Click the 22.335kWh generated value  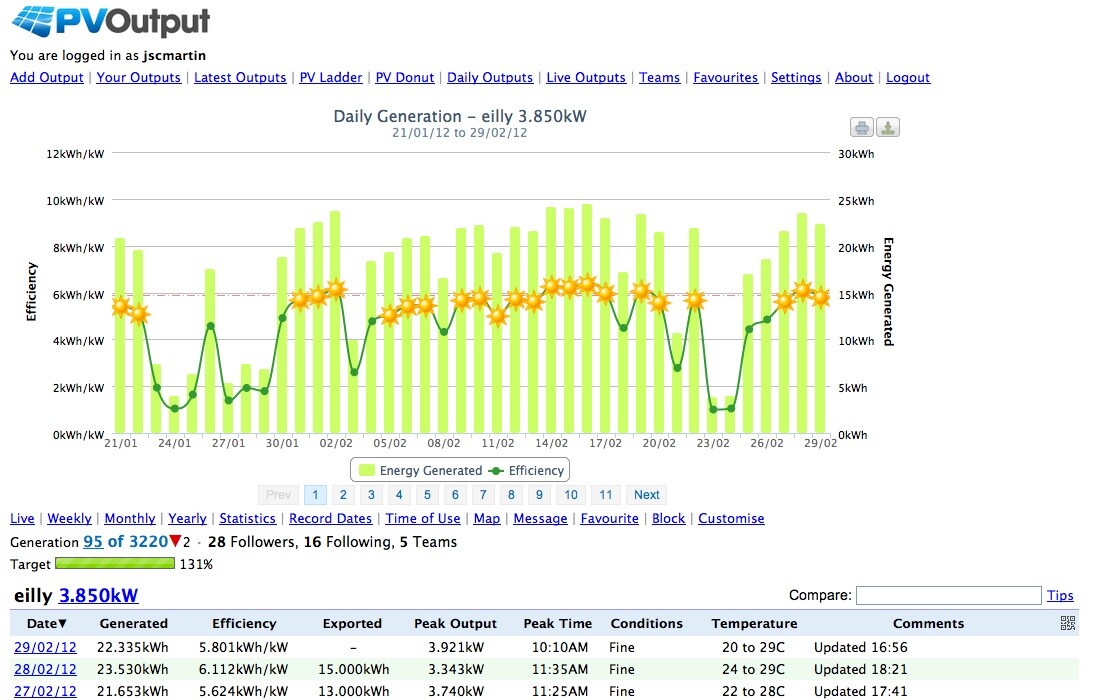(132, 647)
